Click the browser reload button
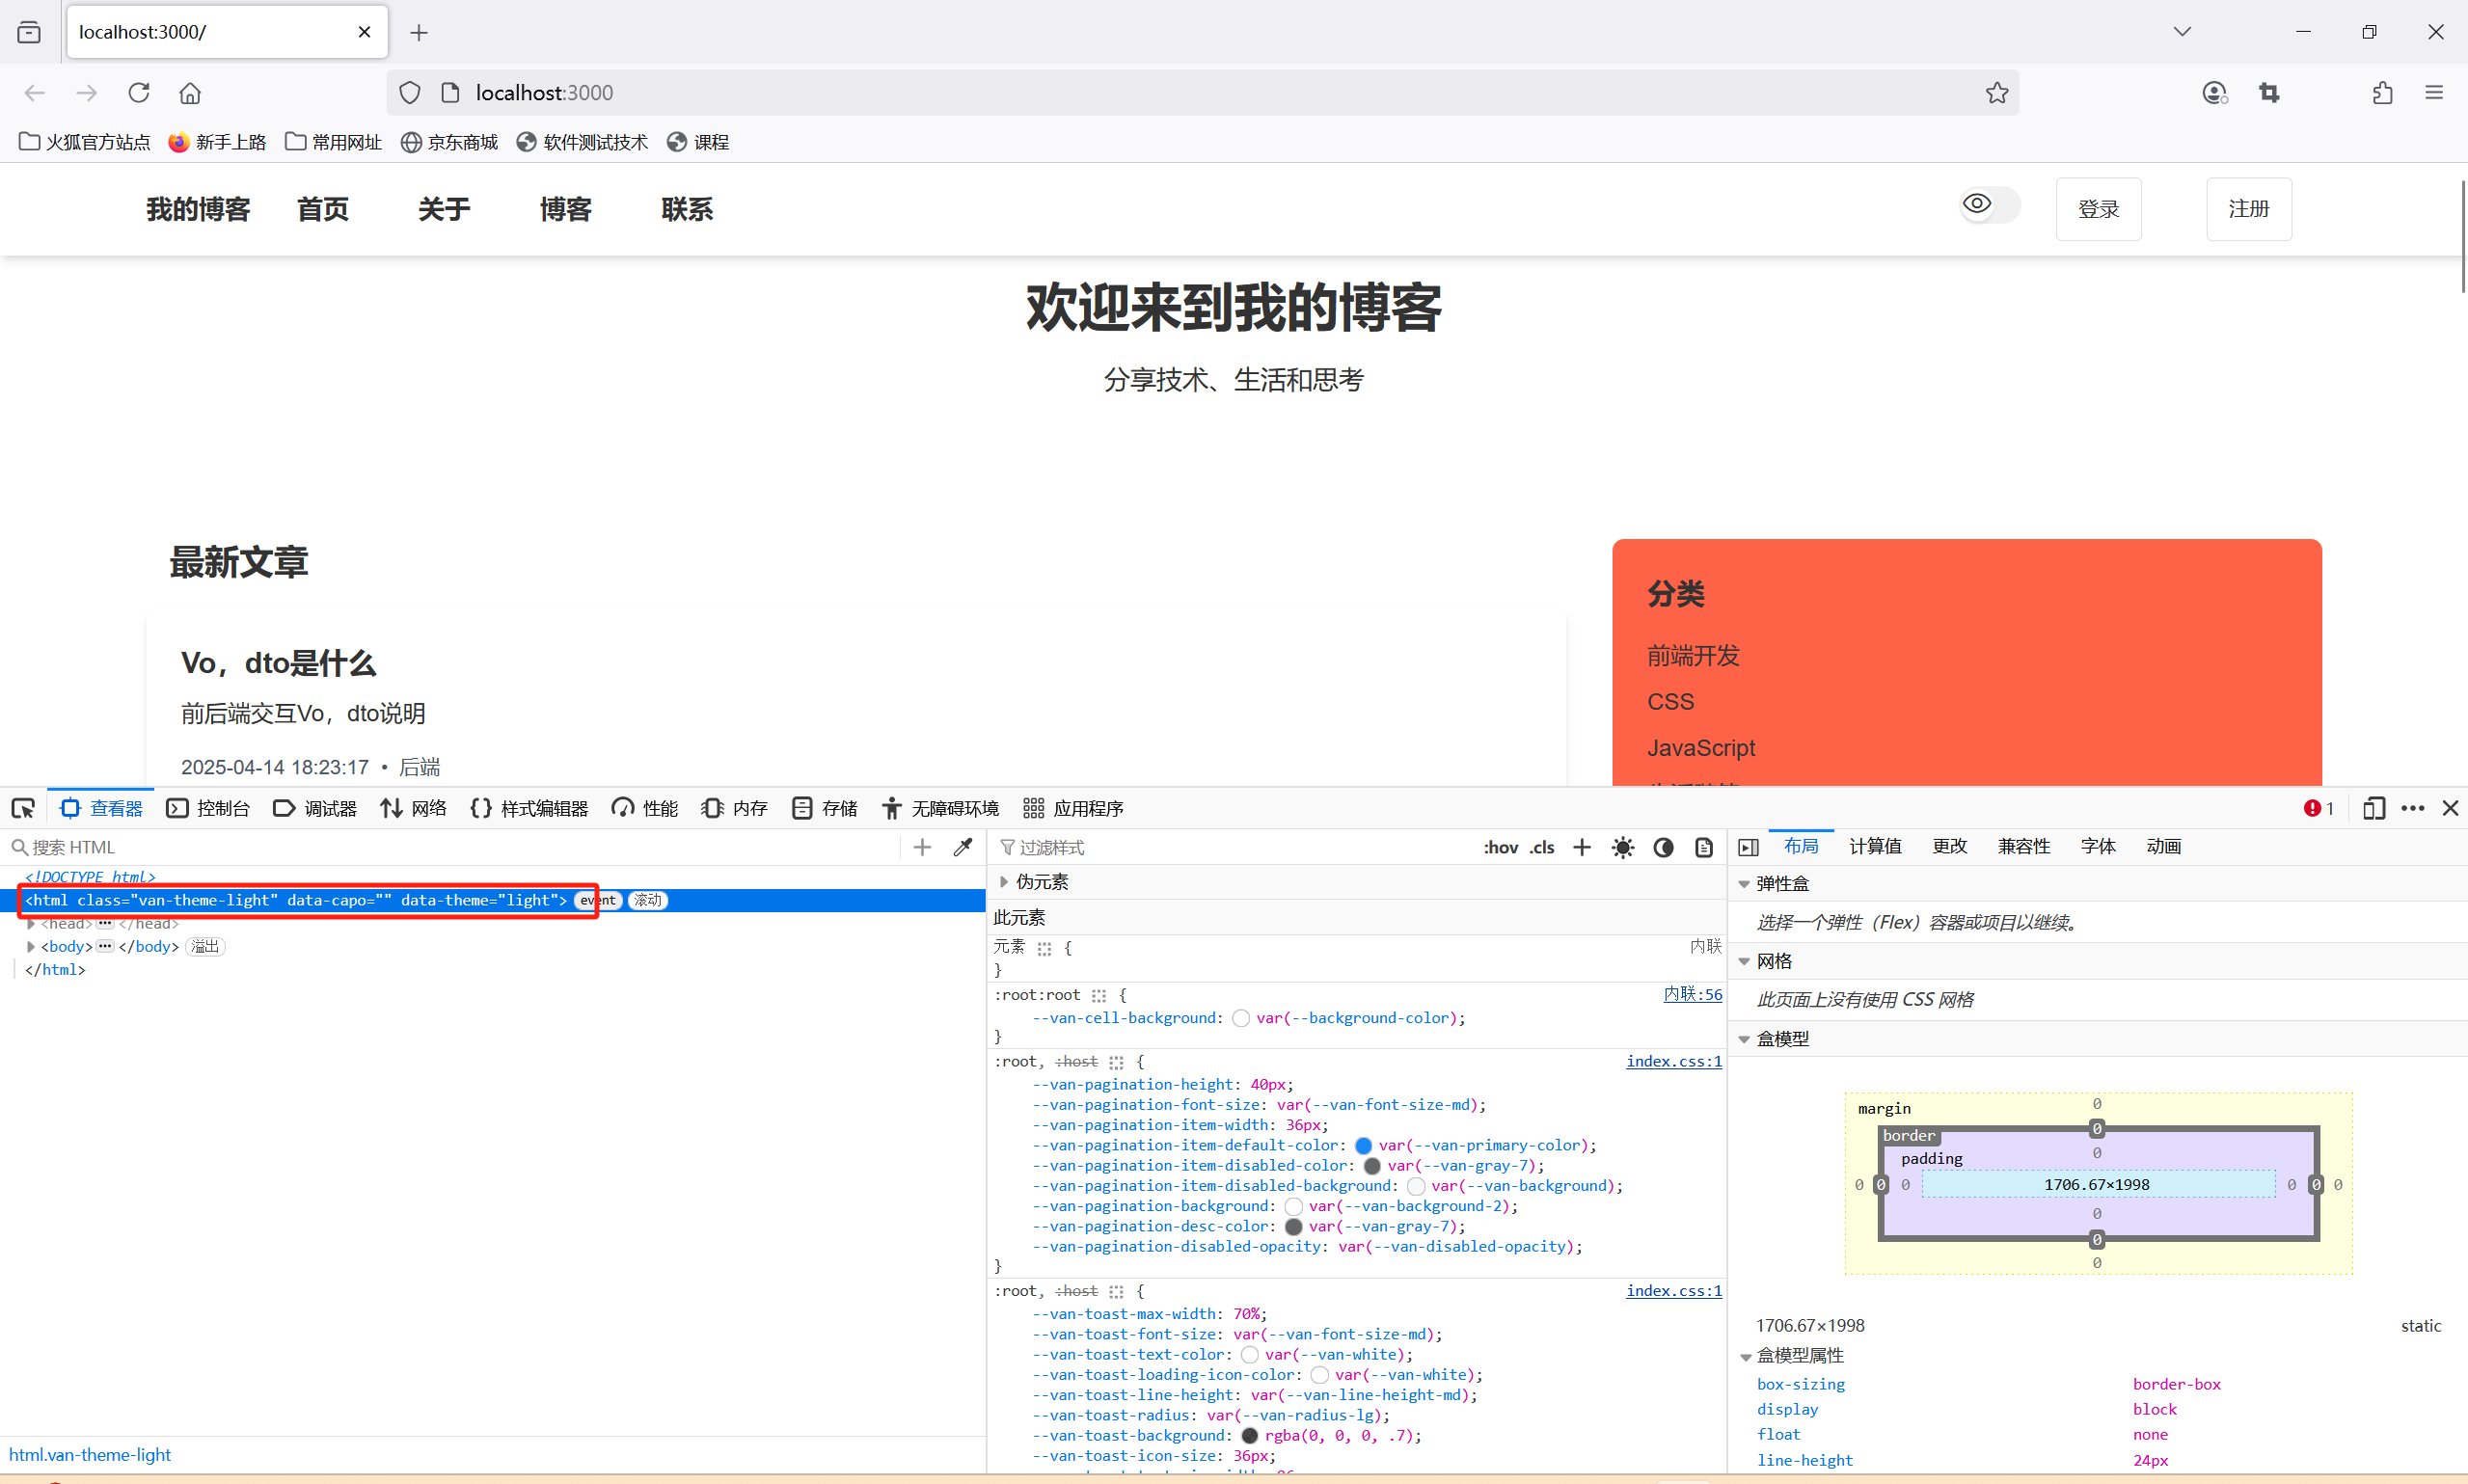 coord(139,93)
